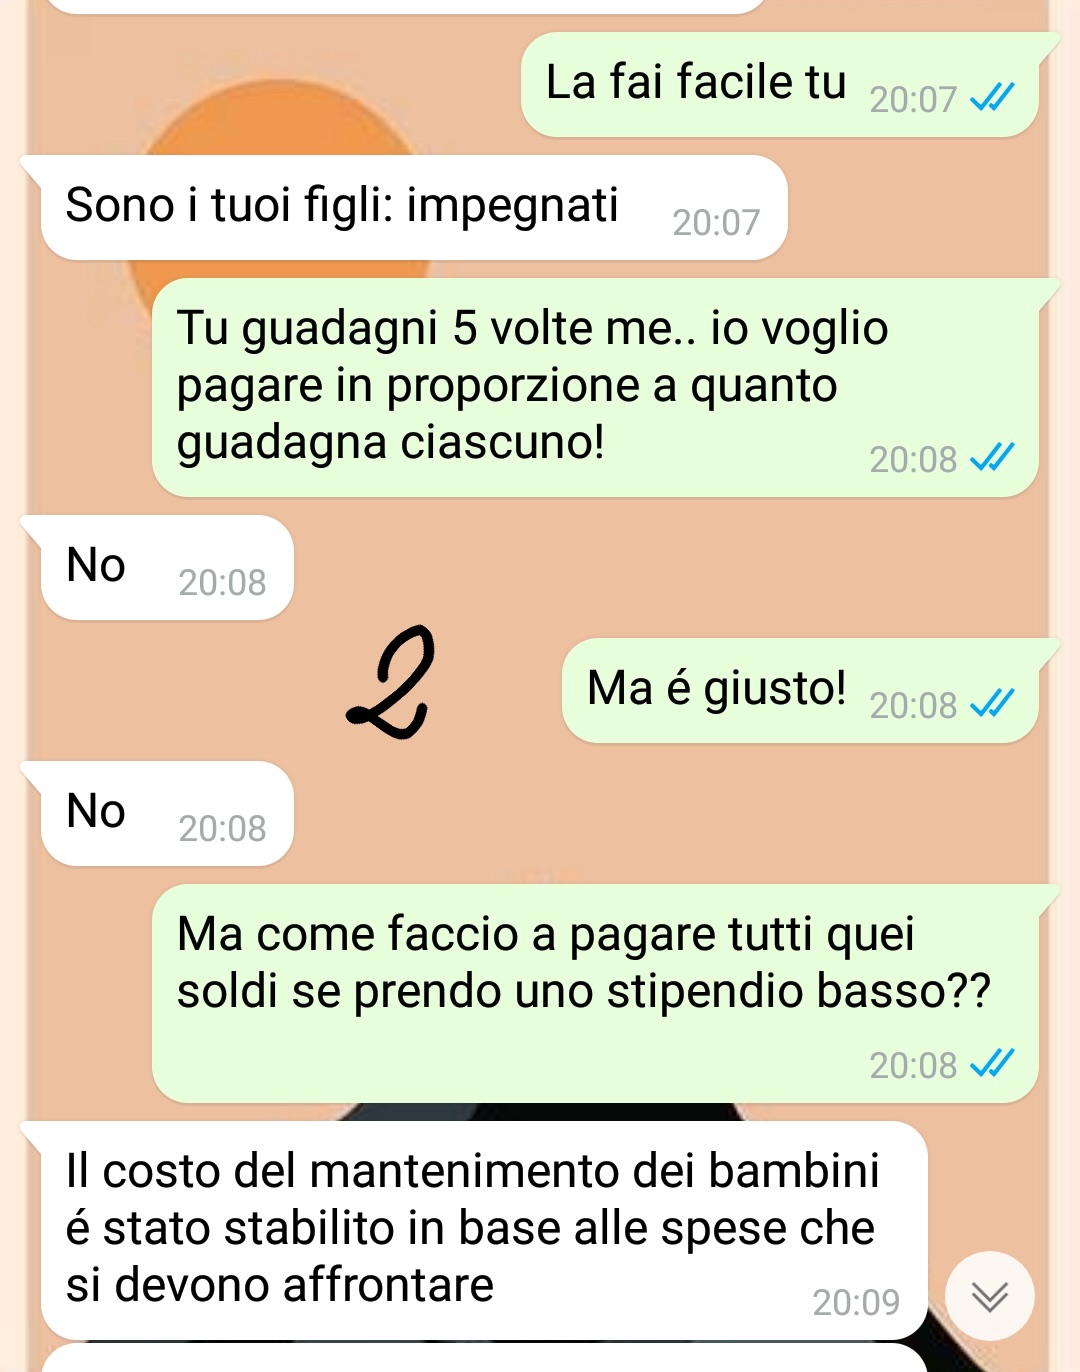Tap 20:09 timestamp on last received message

(x=856, y=1302)
